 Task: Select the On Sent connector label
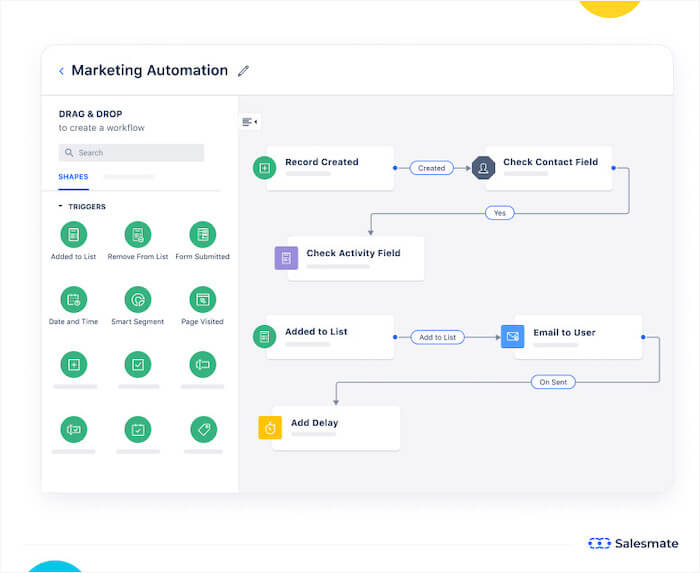(553, 382)
